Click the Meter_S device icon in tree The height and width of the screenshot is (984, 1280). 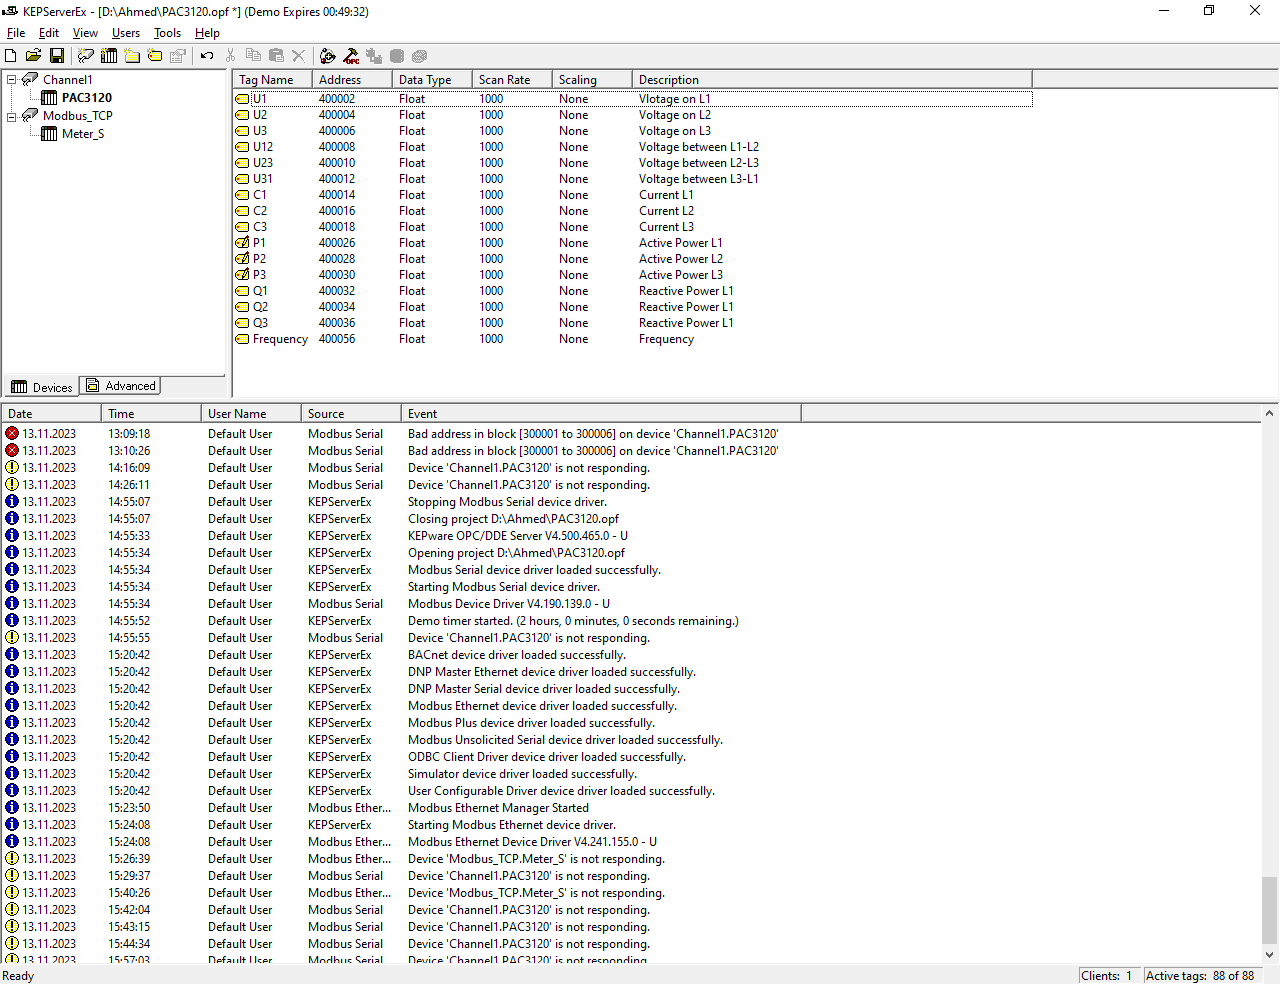49,134
